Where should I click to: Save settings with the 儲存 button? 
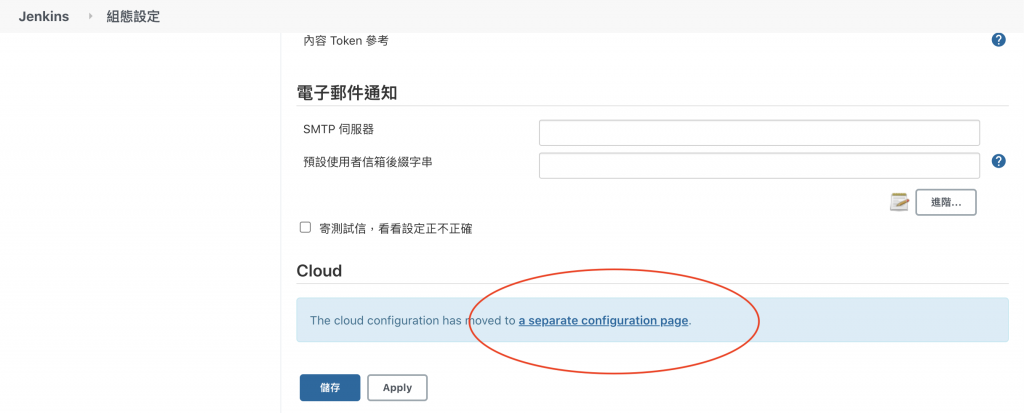coord(329,387)
